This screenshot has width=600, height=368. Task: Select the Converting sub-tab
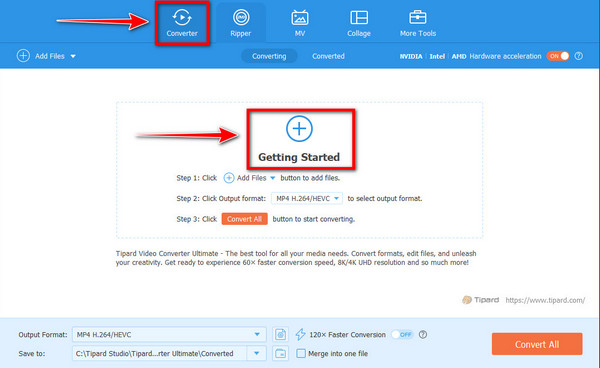(269, 56)
